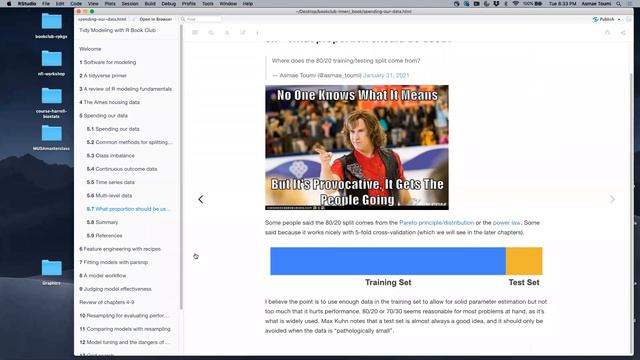Screen dimensions: 640x360
Task: Open the Session menu
Action: coord(130,4)
